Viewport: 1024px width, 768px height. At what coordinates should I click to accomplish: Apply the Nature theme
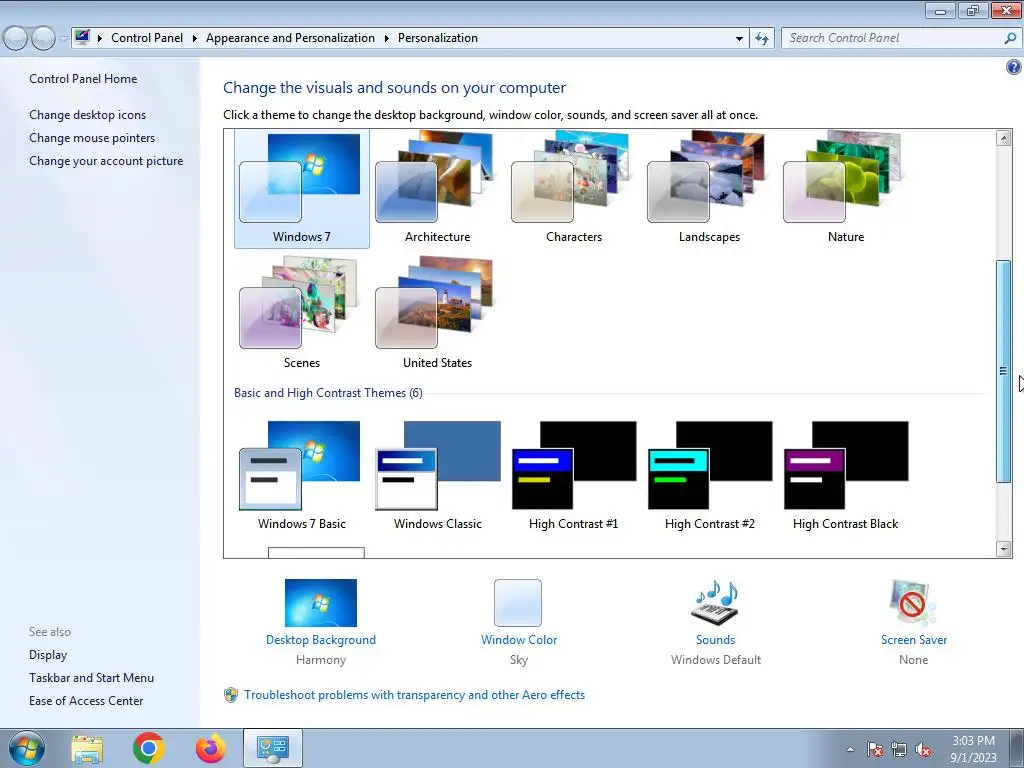pyautogui.click(x=846, y=188)
